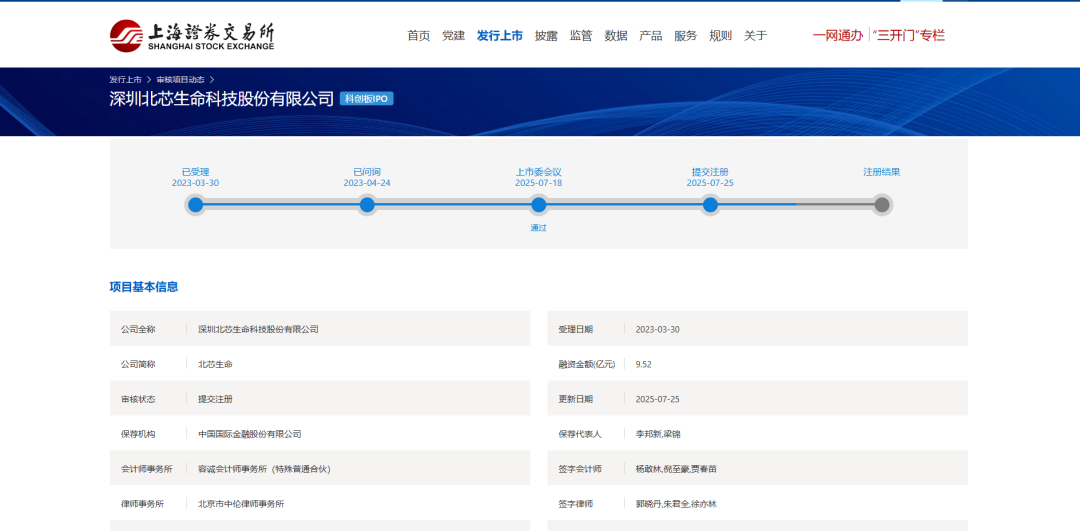The image size is (1080, 531).
Task: Click audit status value 提交注册
Action: pyautogui.click(x=215, y=399)
